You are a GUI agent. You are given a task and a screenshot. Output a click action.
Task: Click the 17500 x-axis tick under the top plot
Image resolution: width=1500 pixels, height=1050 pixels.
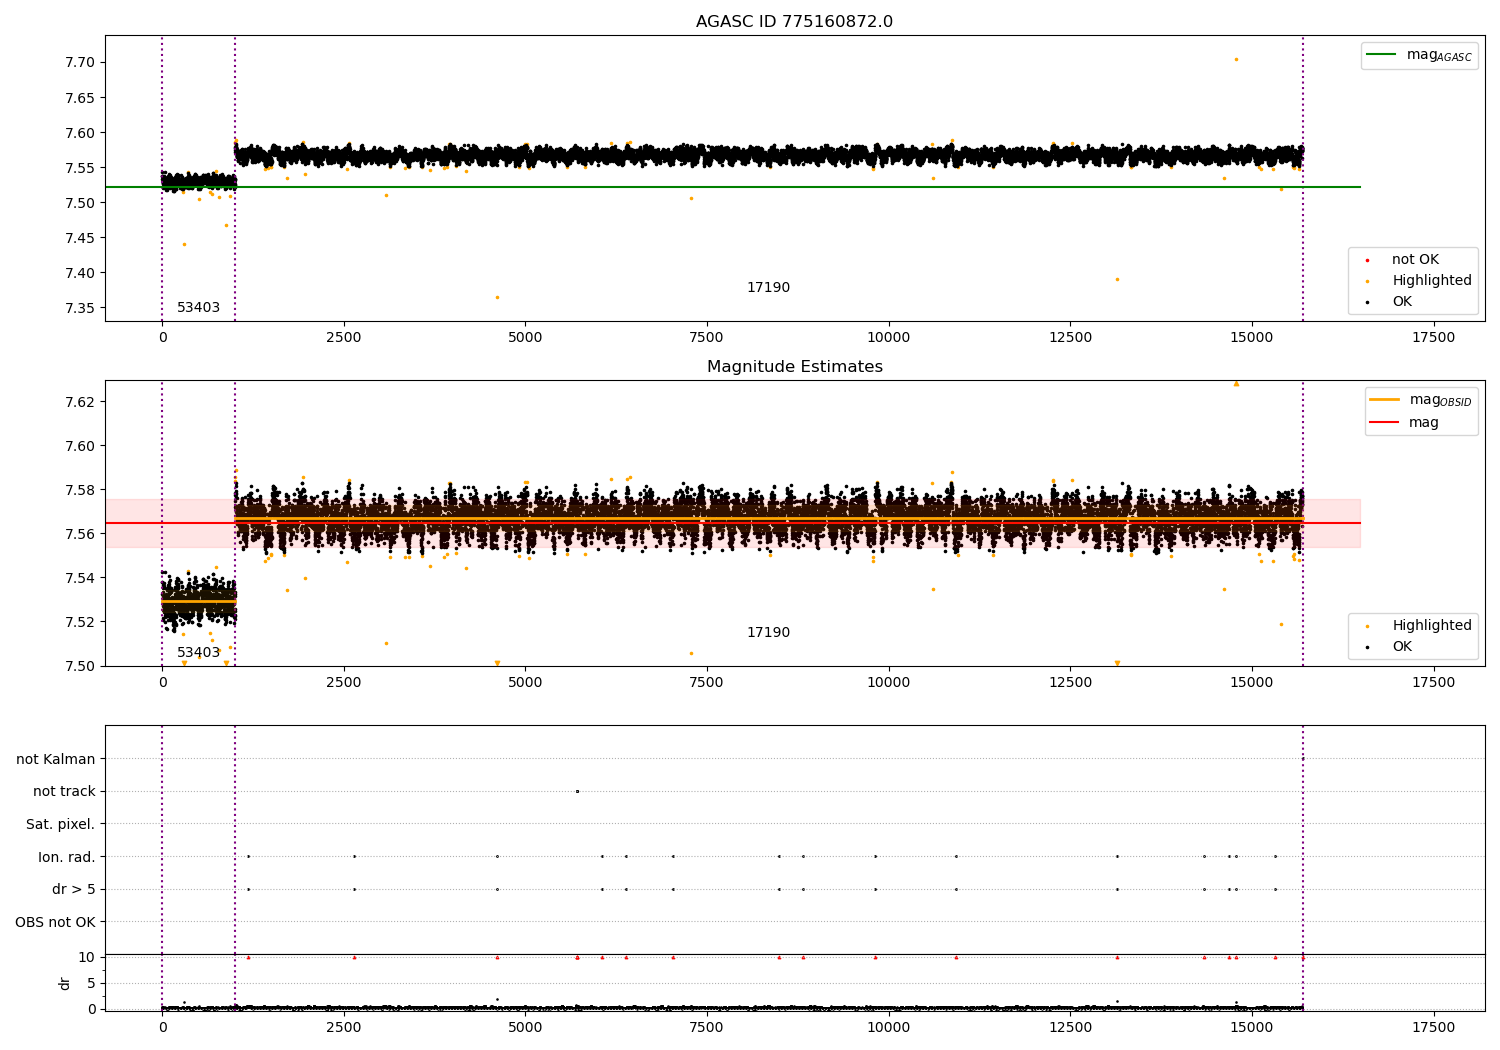[1433, 338]
